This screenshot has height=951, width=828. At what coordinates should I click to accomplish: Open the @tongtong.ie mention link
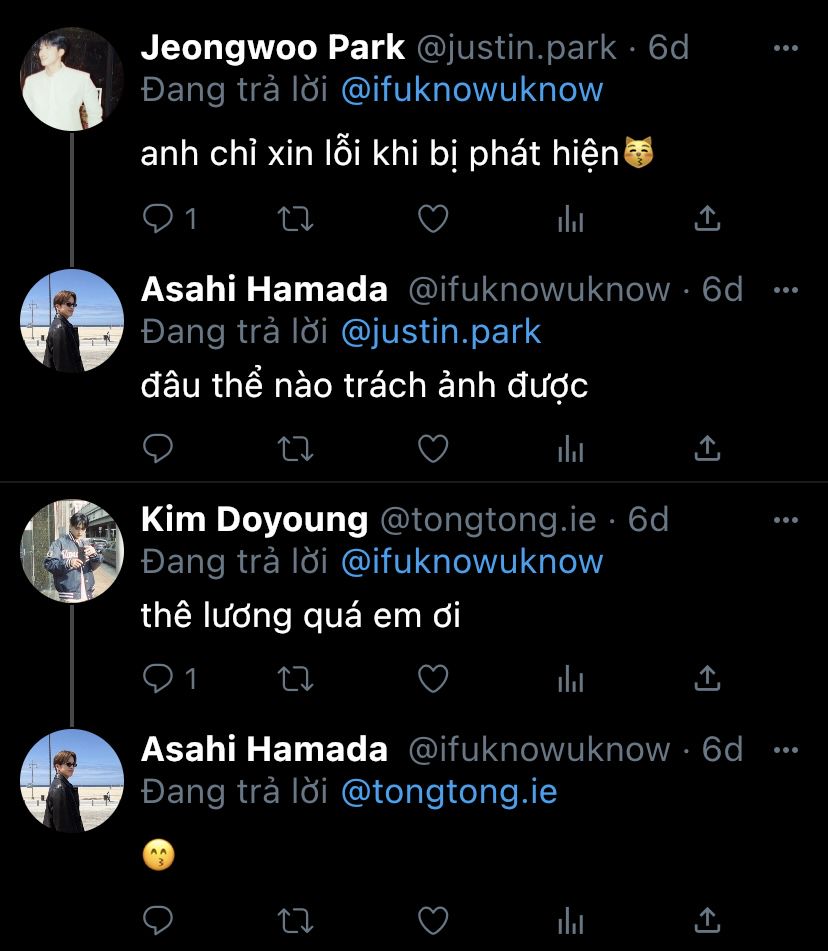[x=449, y=792]
